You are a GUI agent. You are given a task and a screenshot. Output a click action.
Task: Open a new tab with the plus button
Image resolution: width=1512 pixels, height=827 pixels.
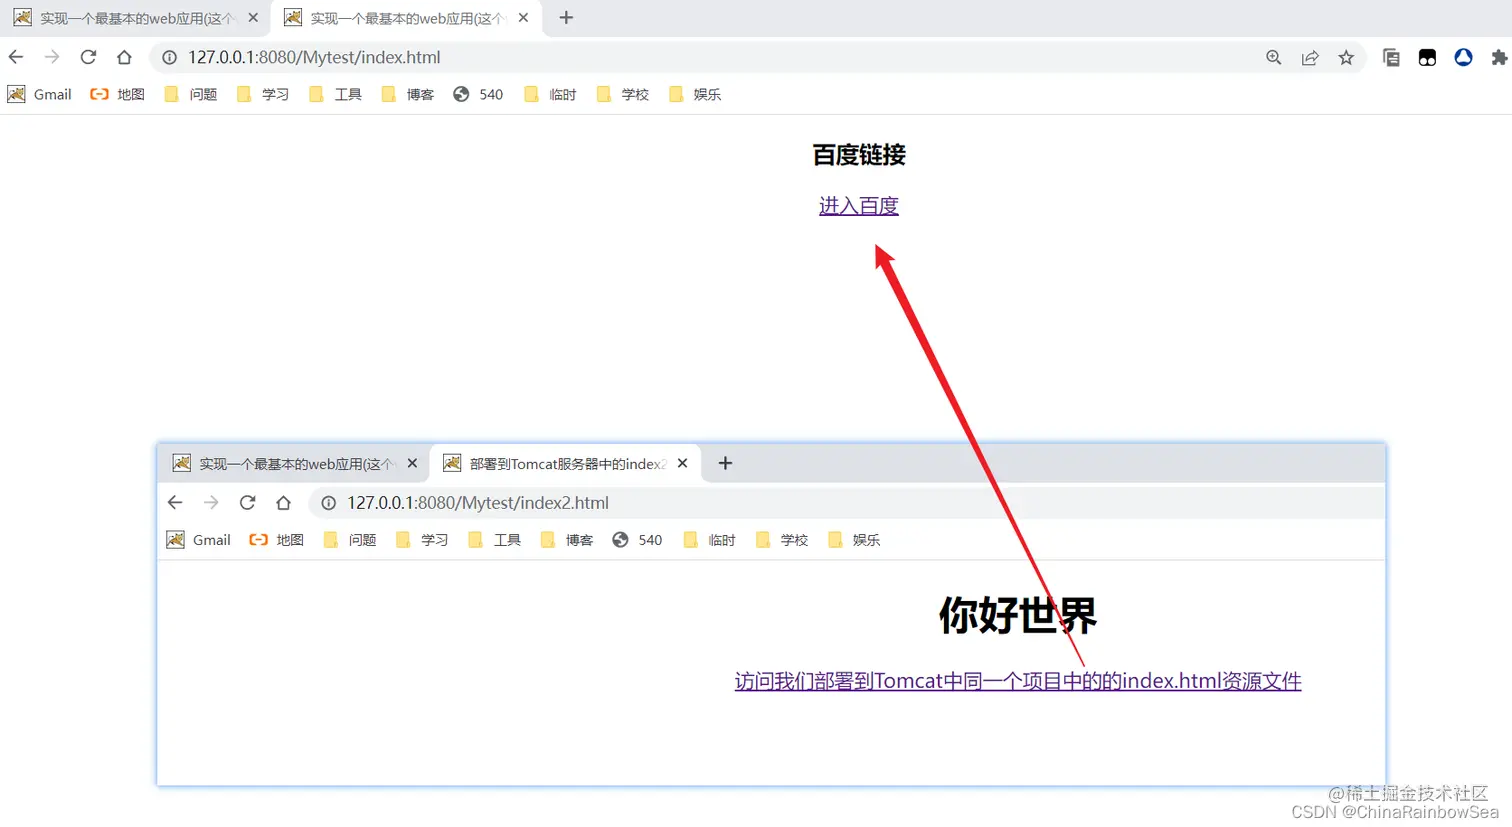coord(566,17)
